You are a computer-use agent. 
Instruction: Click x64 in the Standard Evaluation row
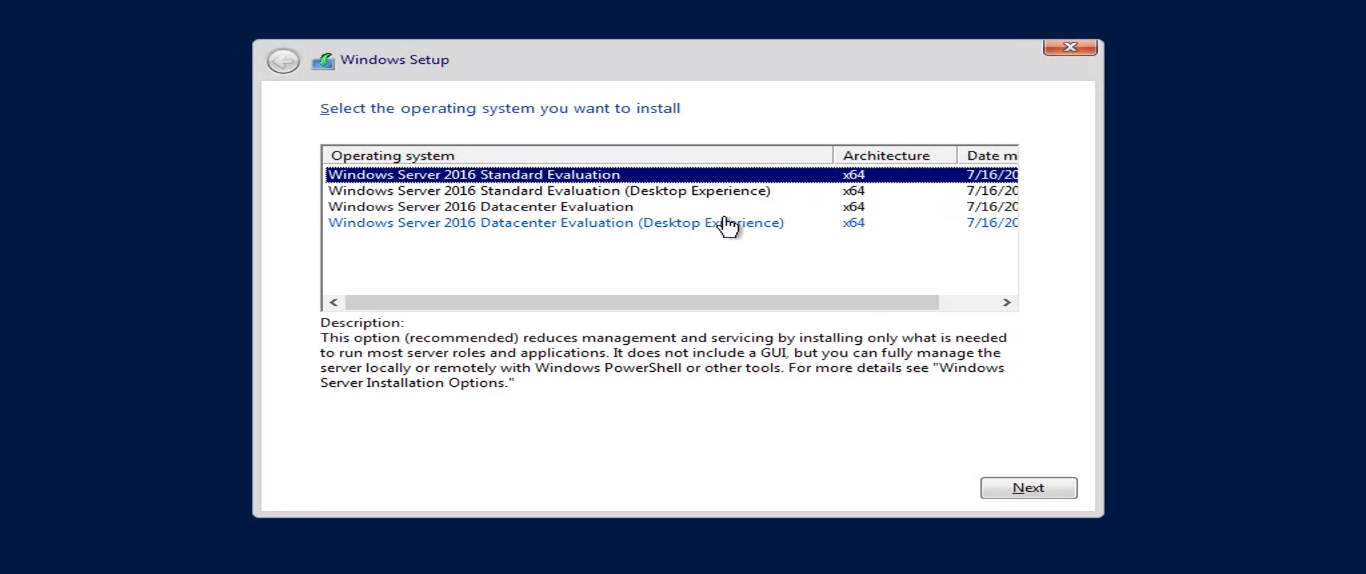click(854, 175)
